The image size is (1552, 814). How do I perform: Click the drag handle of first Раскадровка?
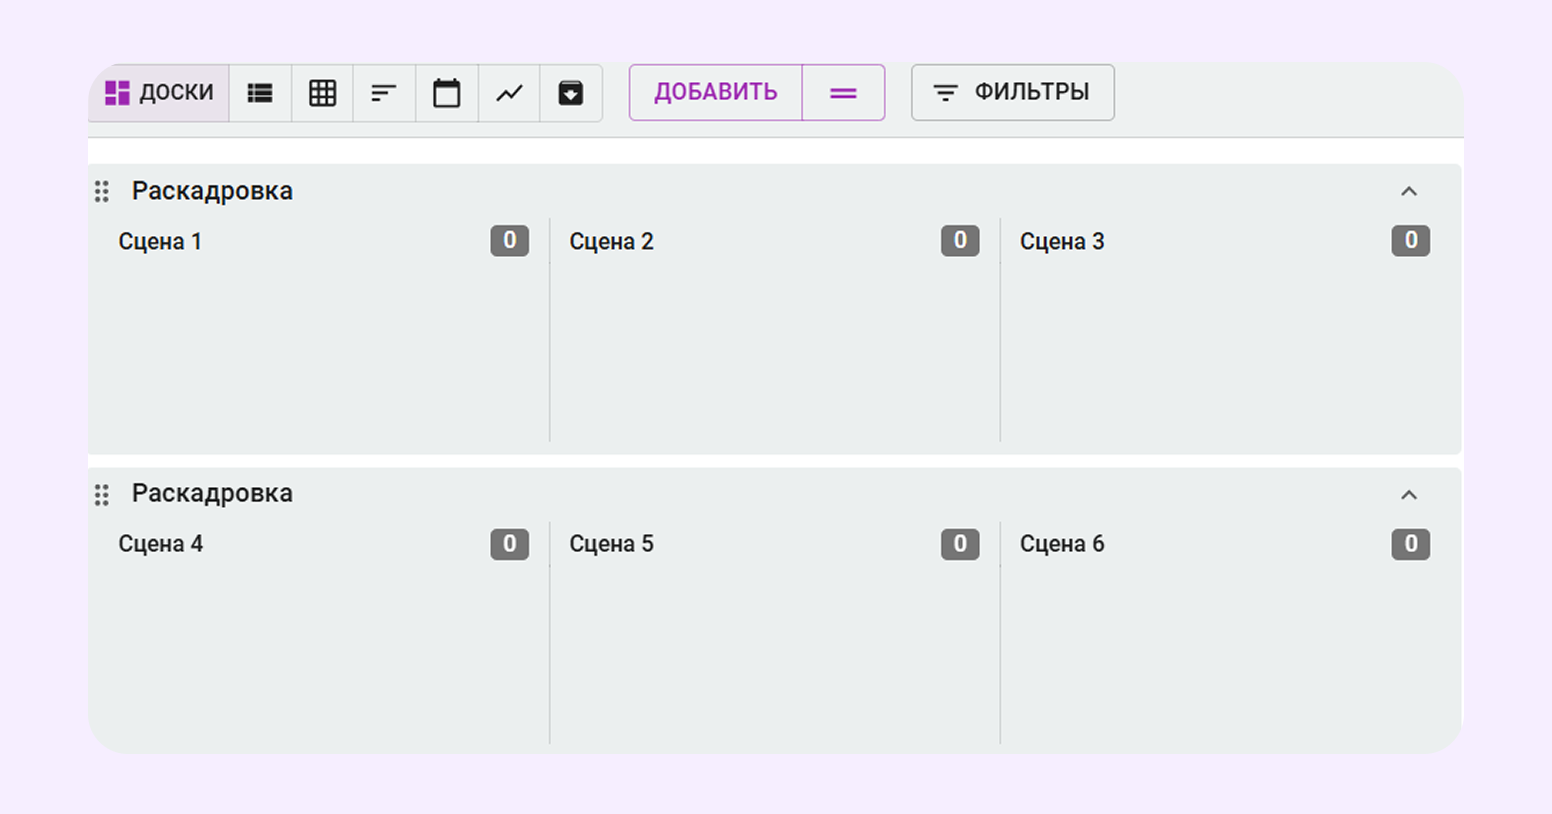(102, 191)
